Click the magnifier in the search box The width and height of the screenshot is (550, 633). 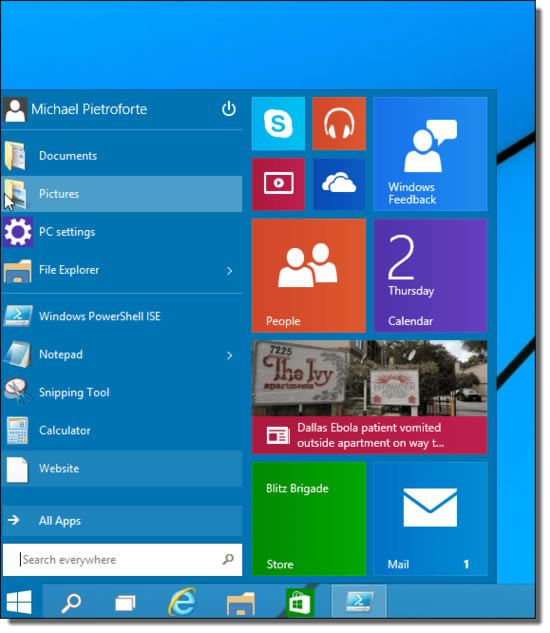(x=228, y=559)
